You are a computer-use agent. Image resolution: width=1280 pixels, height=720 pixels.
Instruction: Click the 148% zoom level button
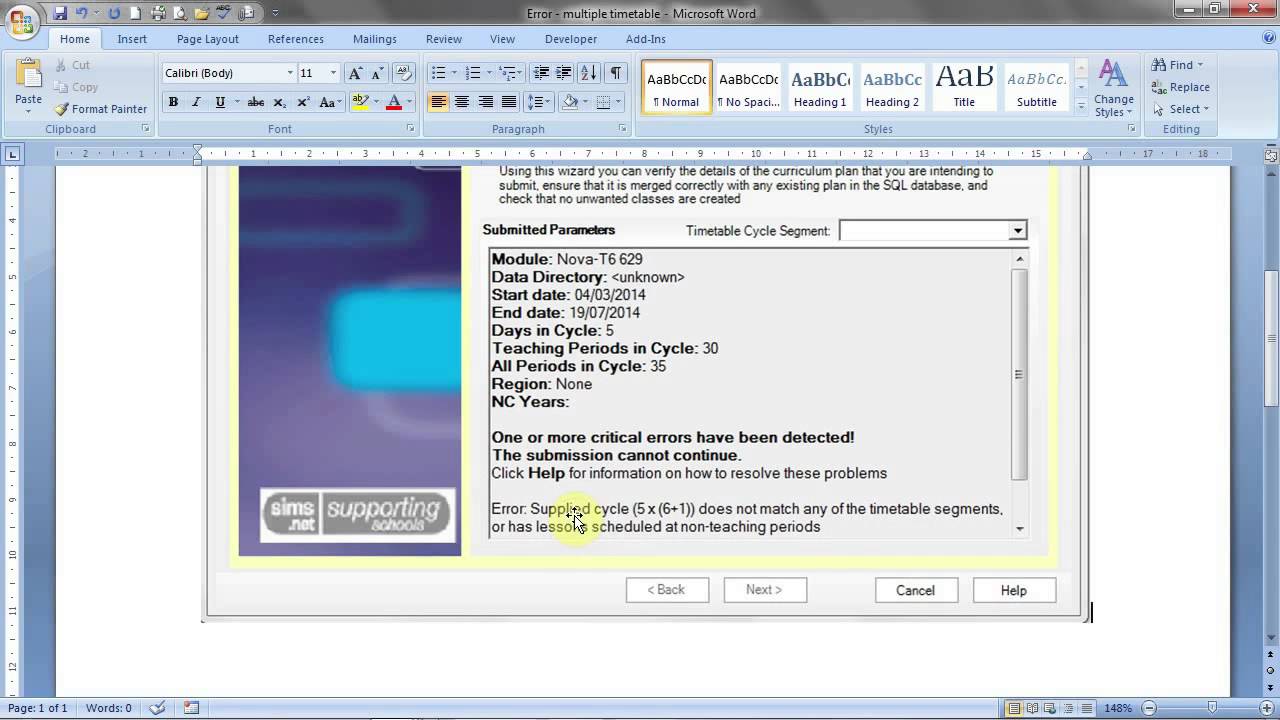(1118, 708)
